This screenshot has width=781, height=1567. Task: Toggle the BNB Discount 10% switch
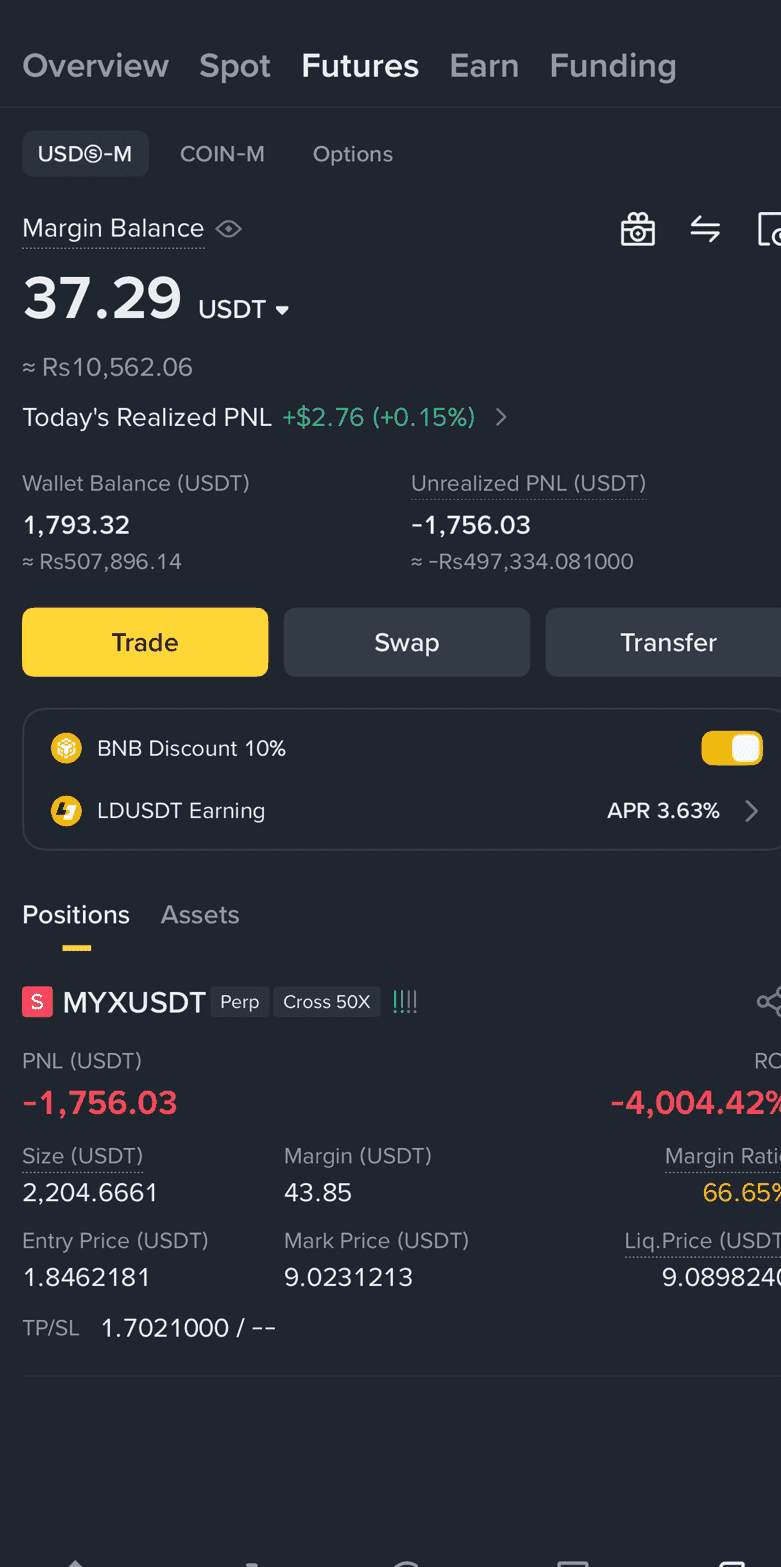coord(732,748)
